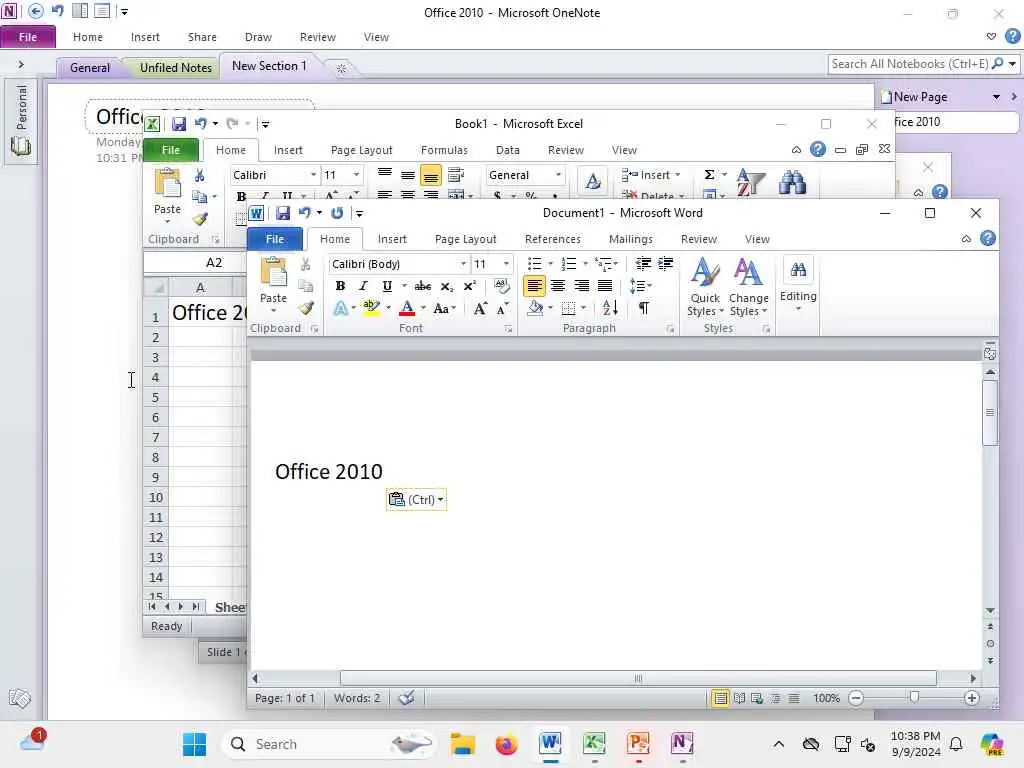The height and width of the screenshot is (768, 1024).
Task: Apply Subscript formatting in Word
Action: [x=447, y=286]
